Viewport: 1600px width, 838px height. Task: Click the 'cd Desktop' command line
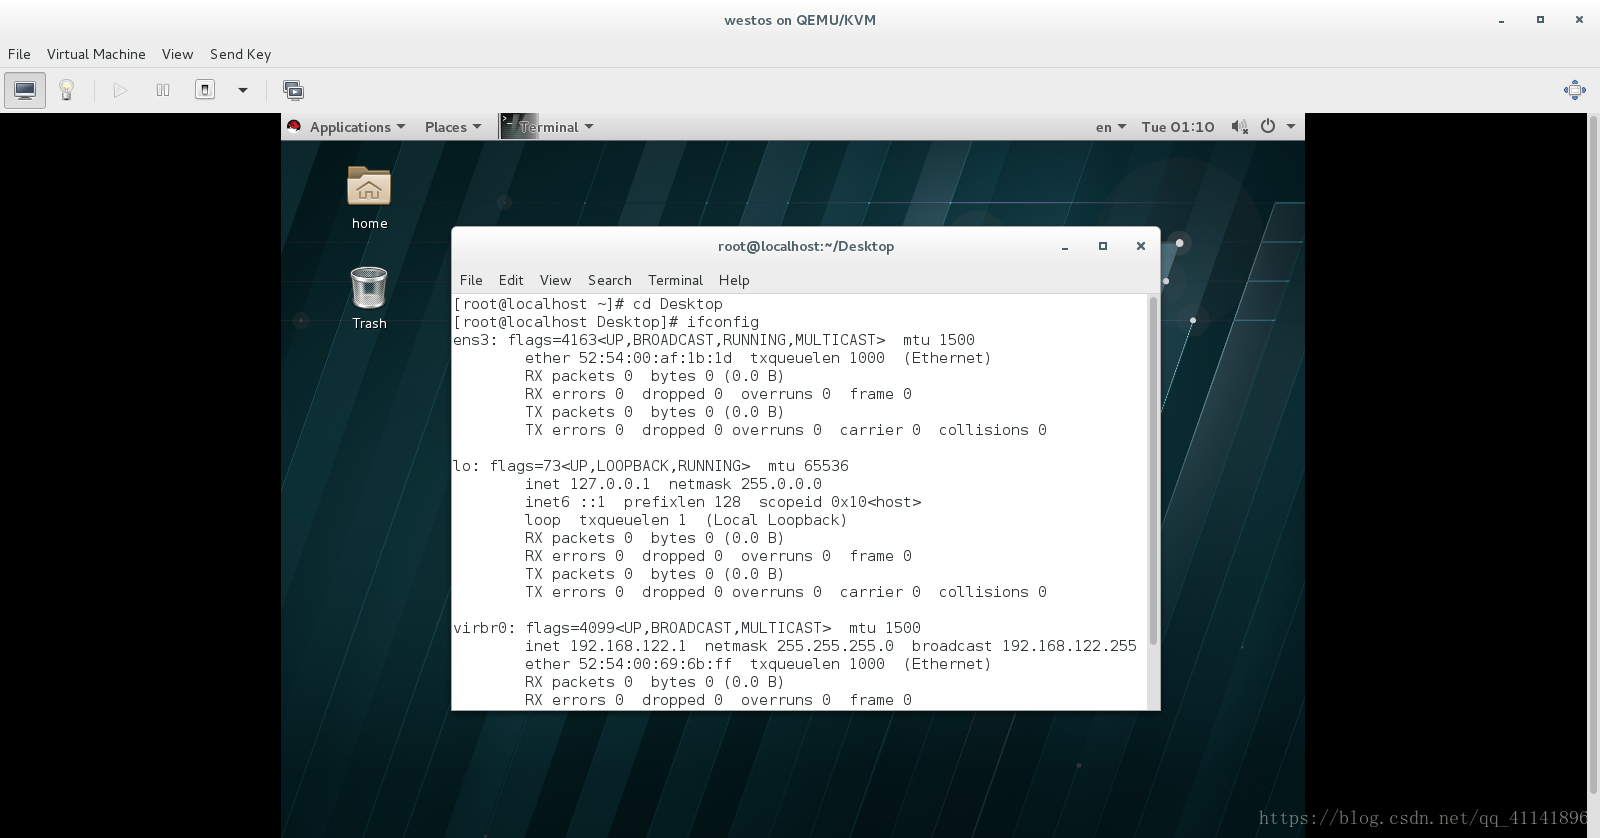click(x=588, y=304)
